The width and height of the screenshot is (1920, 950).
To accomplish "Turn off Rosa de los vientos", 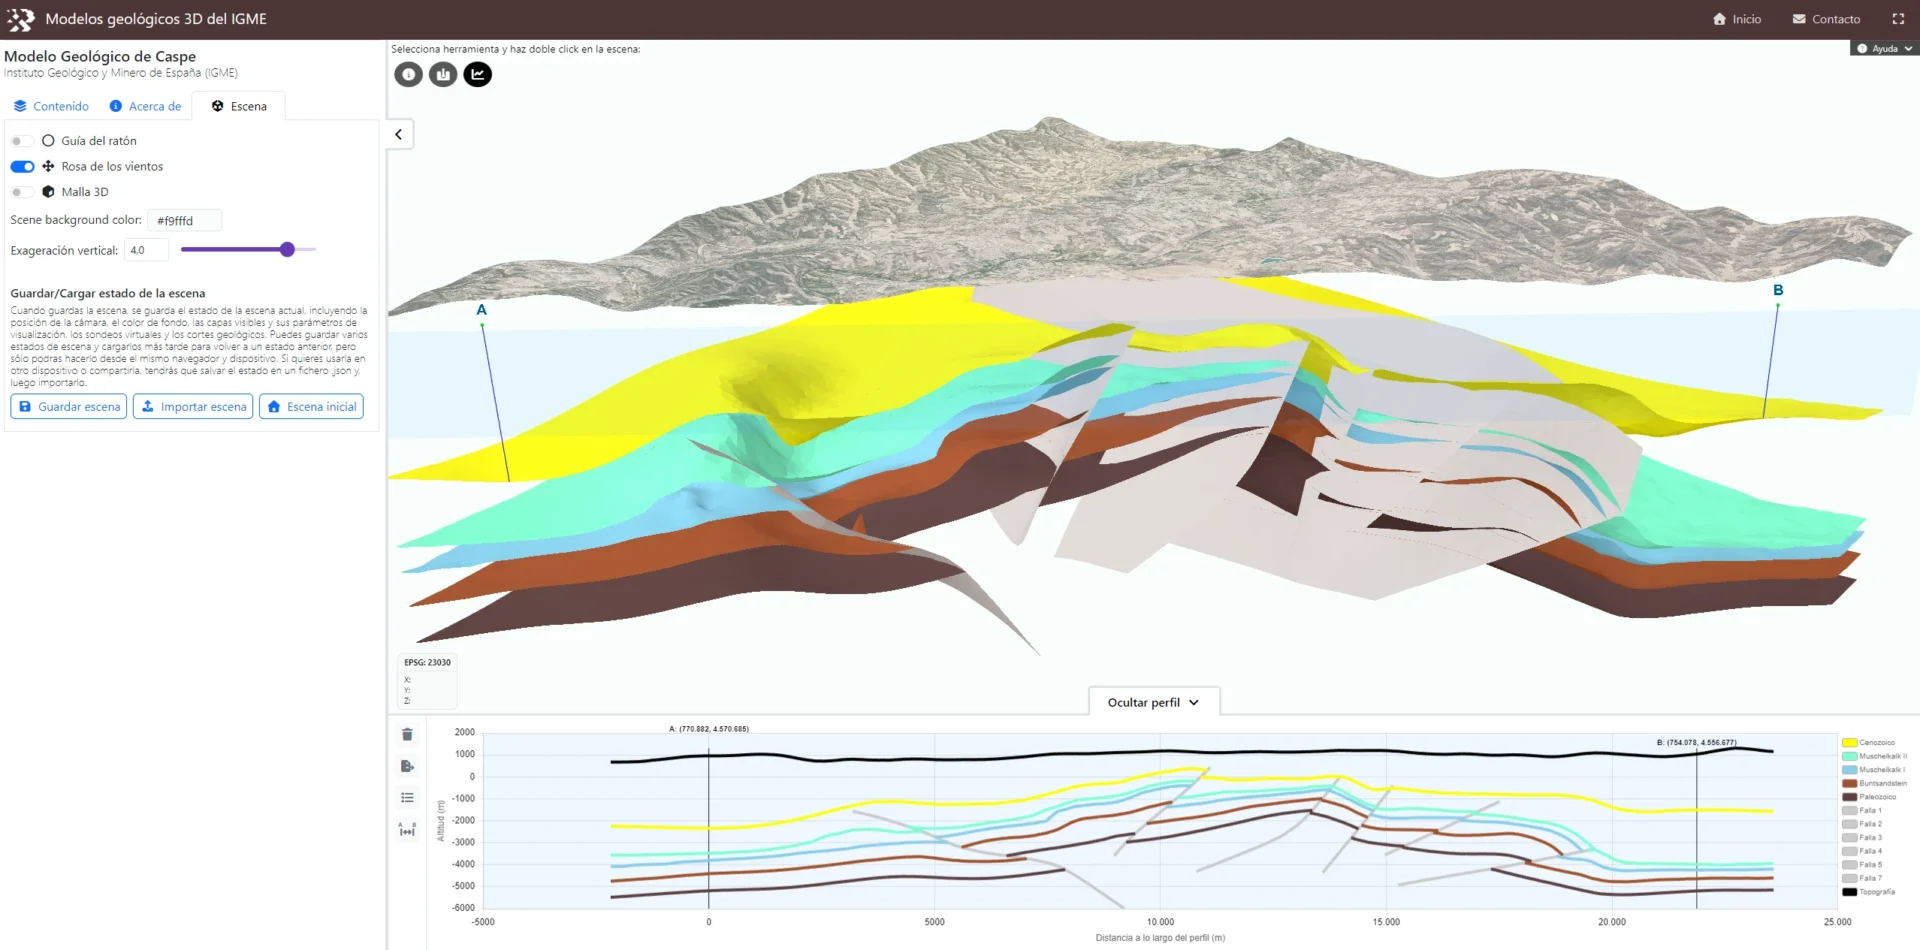I will pos(22,167).
